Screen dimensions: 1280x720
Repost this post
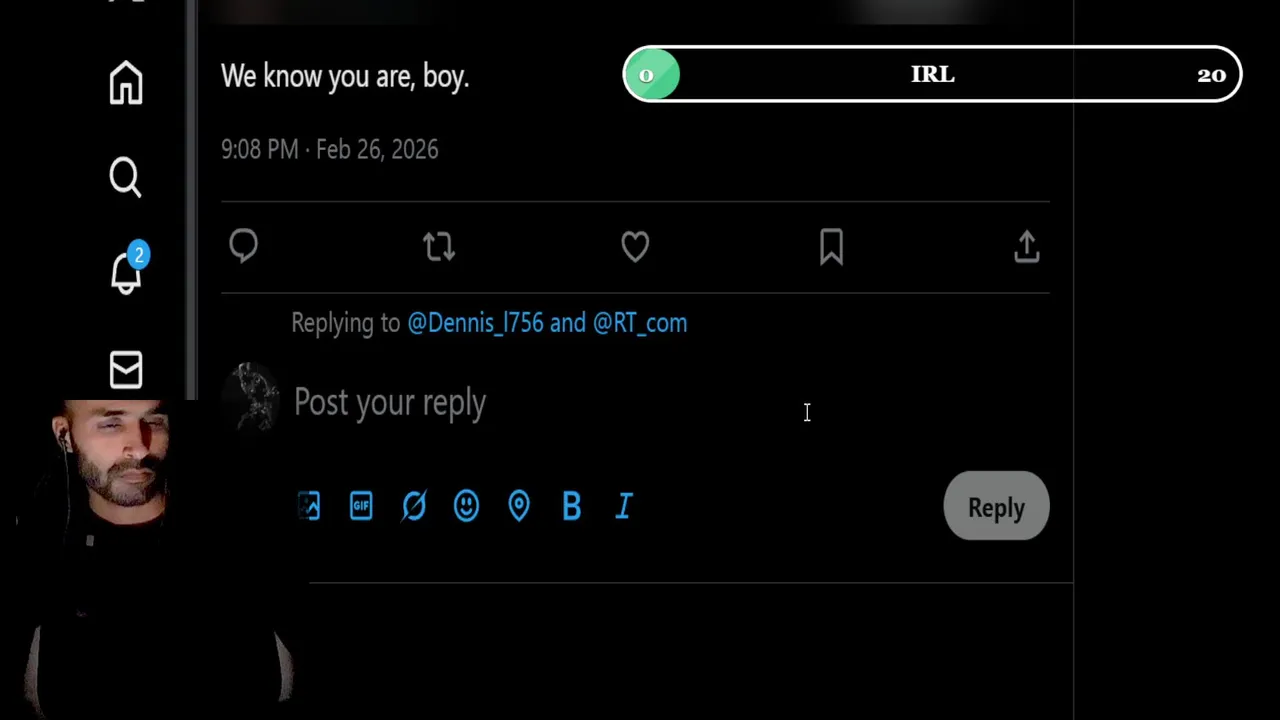coord(439,247)
